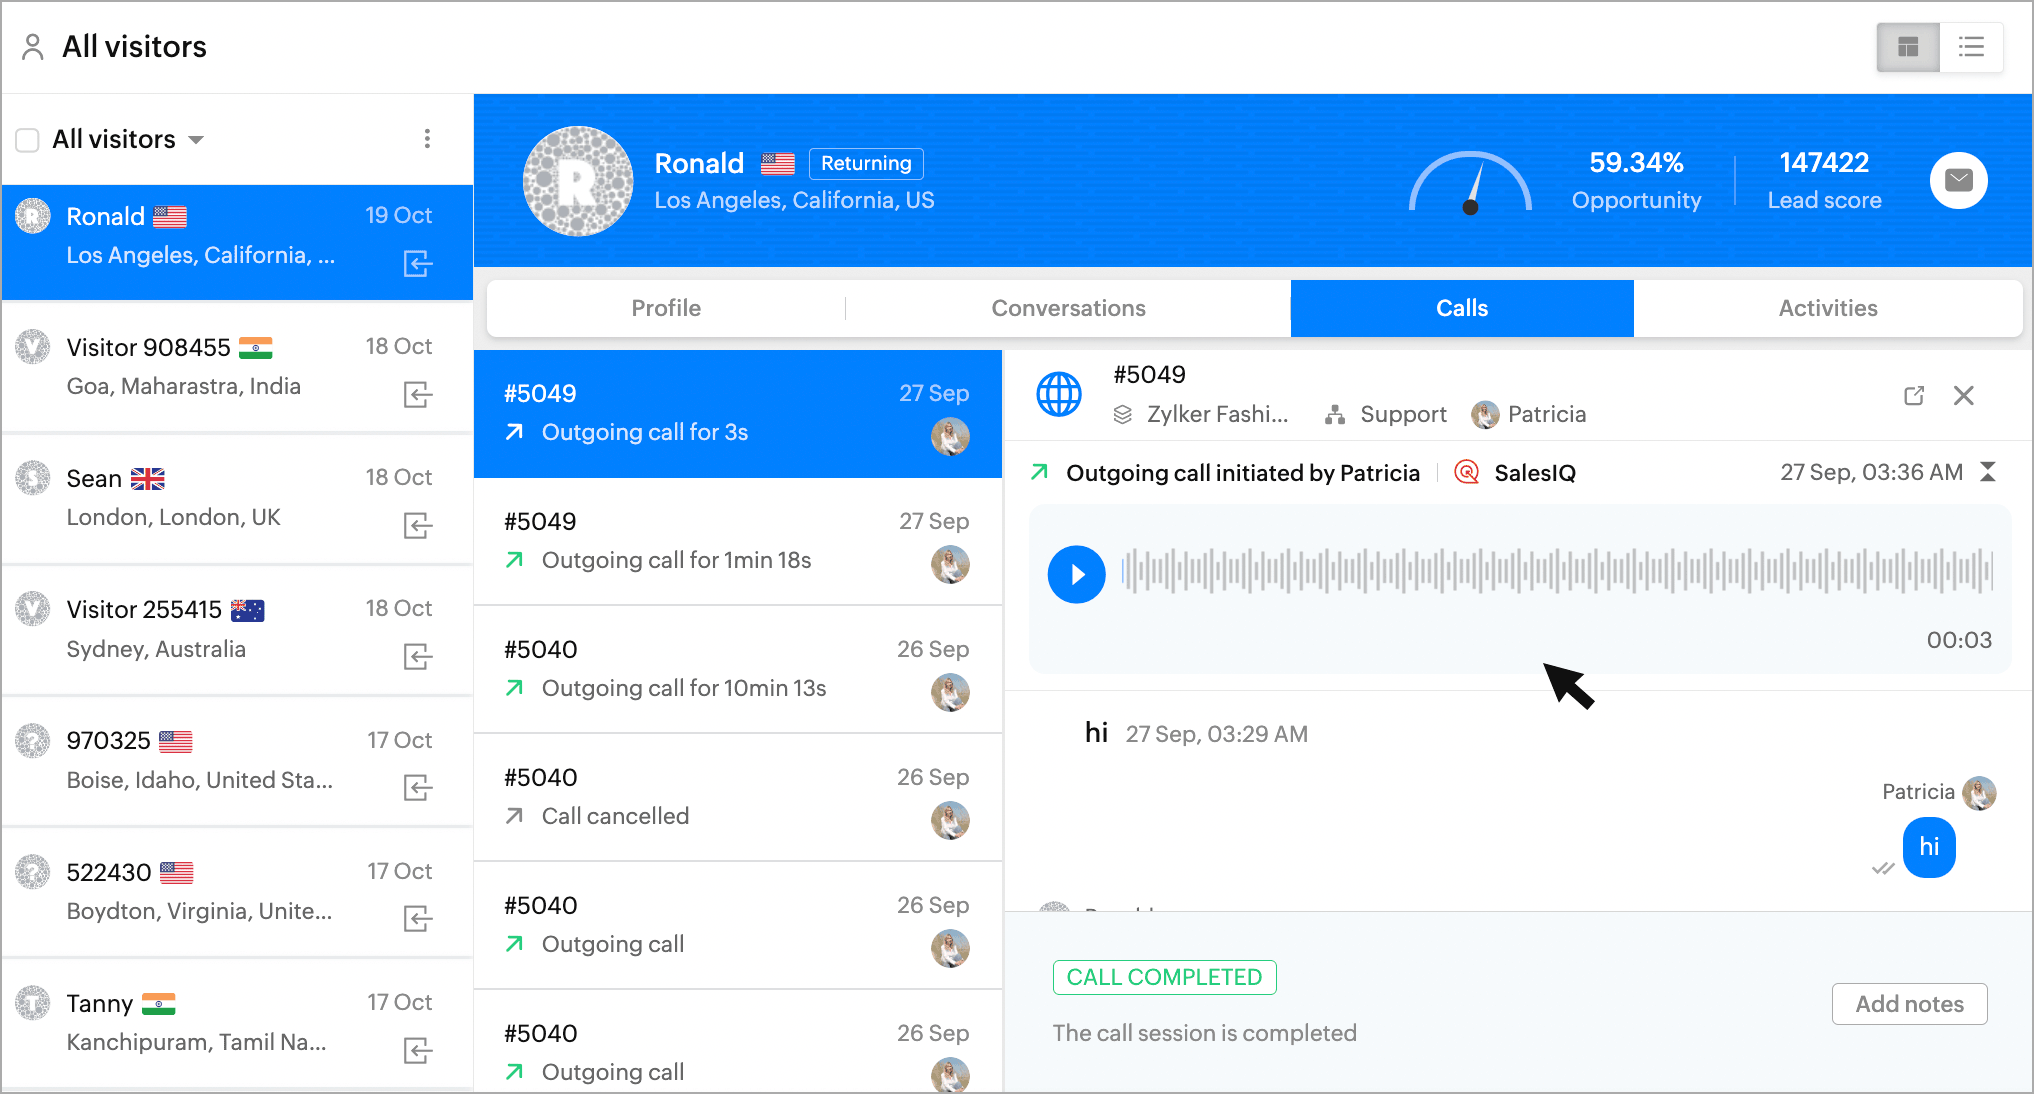
Task: Click the hourglass icon beside call timestamp
Action: [x=1988, y=472]
